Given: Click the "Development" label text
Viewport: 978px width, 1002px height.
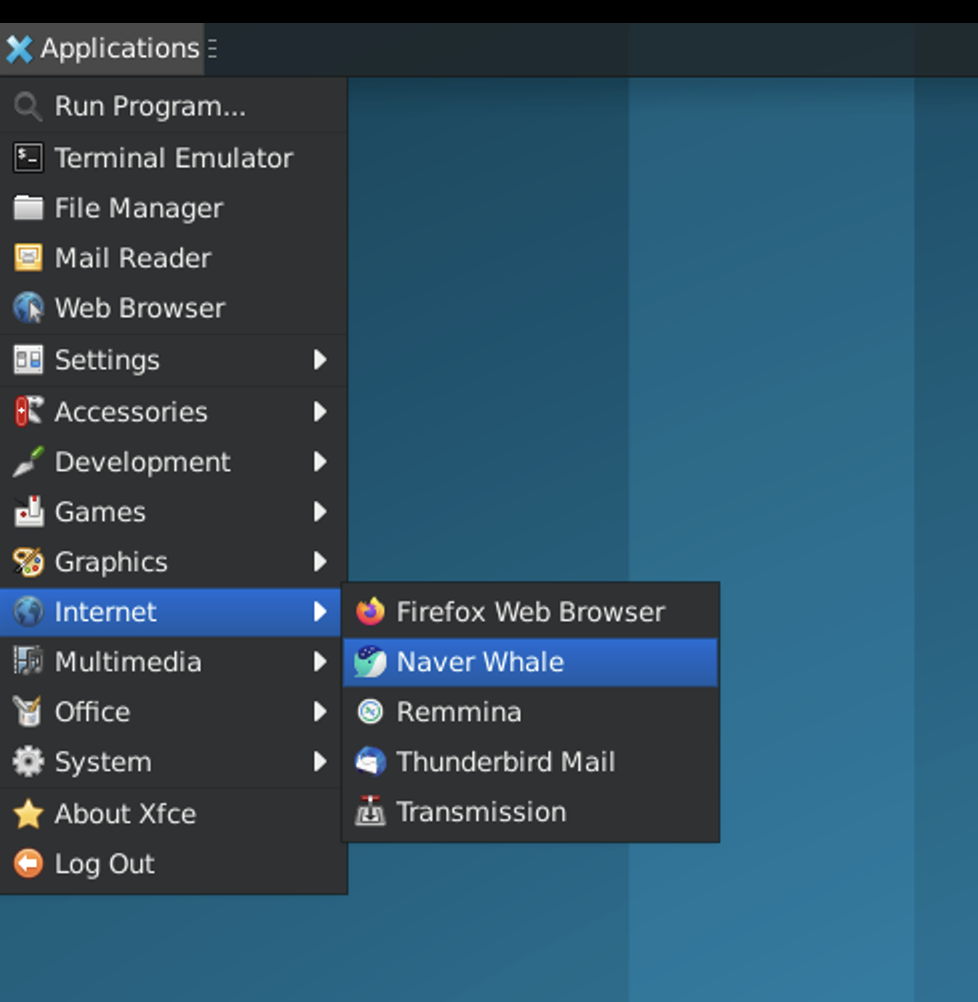Looking at the screenshot, I should click(x=143, y=463).
